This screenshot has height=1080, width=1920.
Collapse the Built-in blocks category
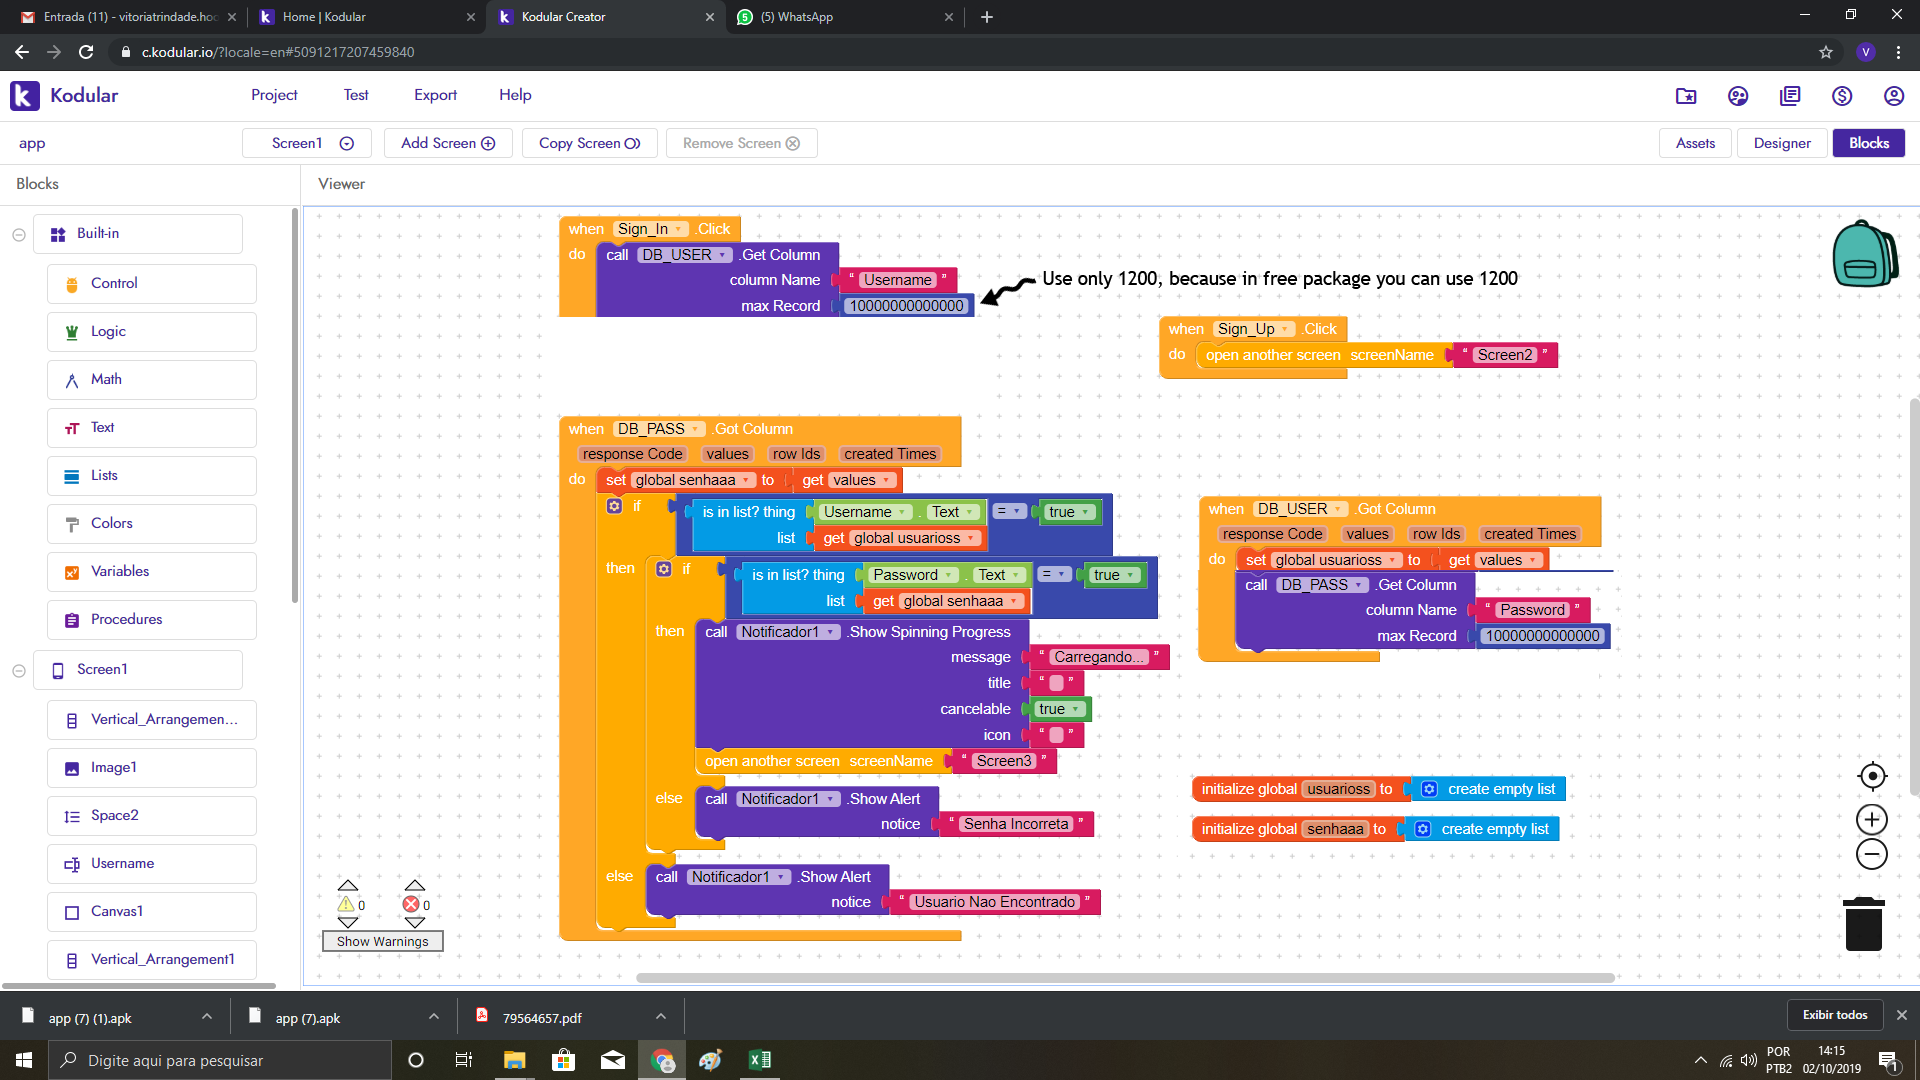click(x=19, y=234)
